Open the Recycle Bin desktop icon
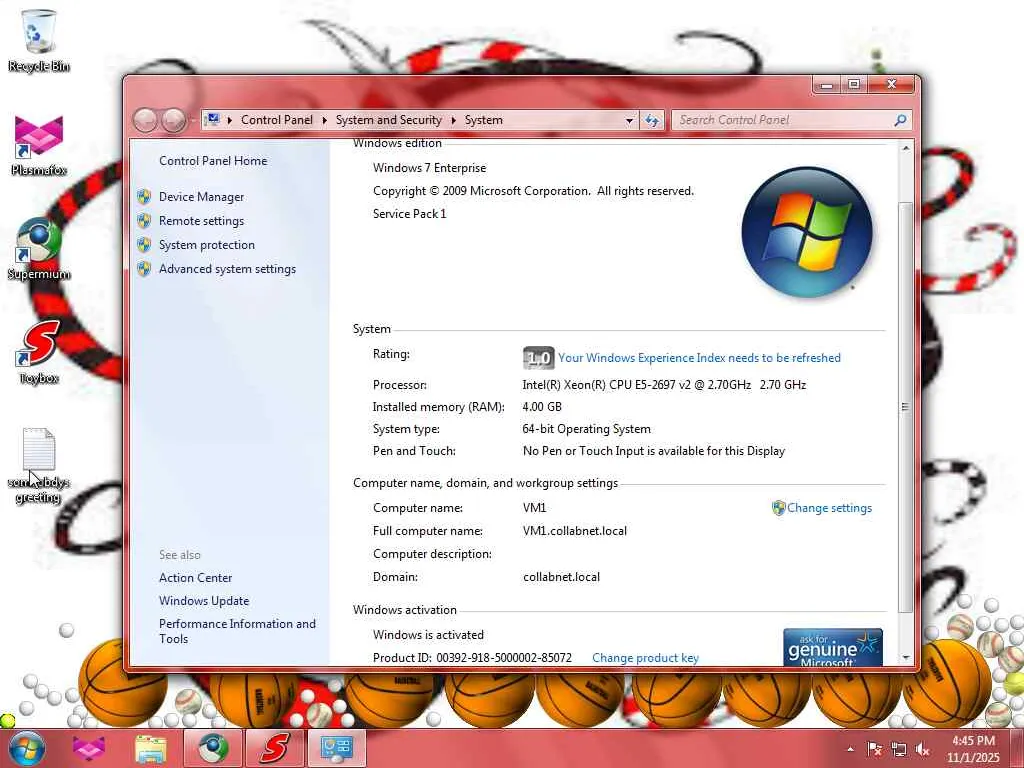Screen dimensions: 1024x768 [39, 40]
